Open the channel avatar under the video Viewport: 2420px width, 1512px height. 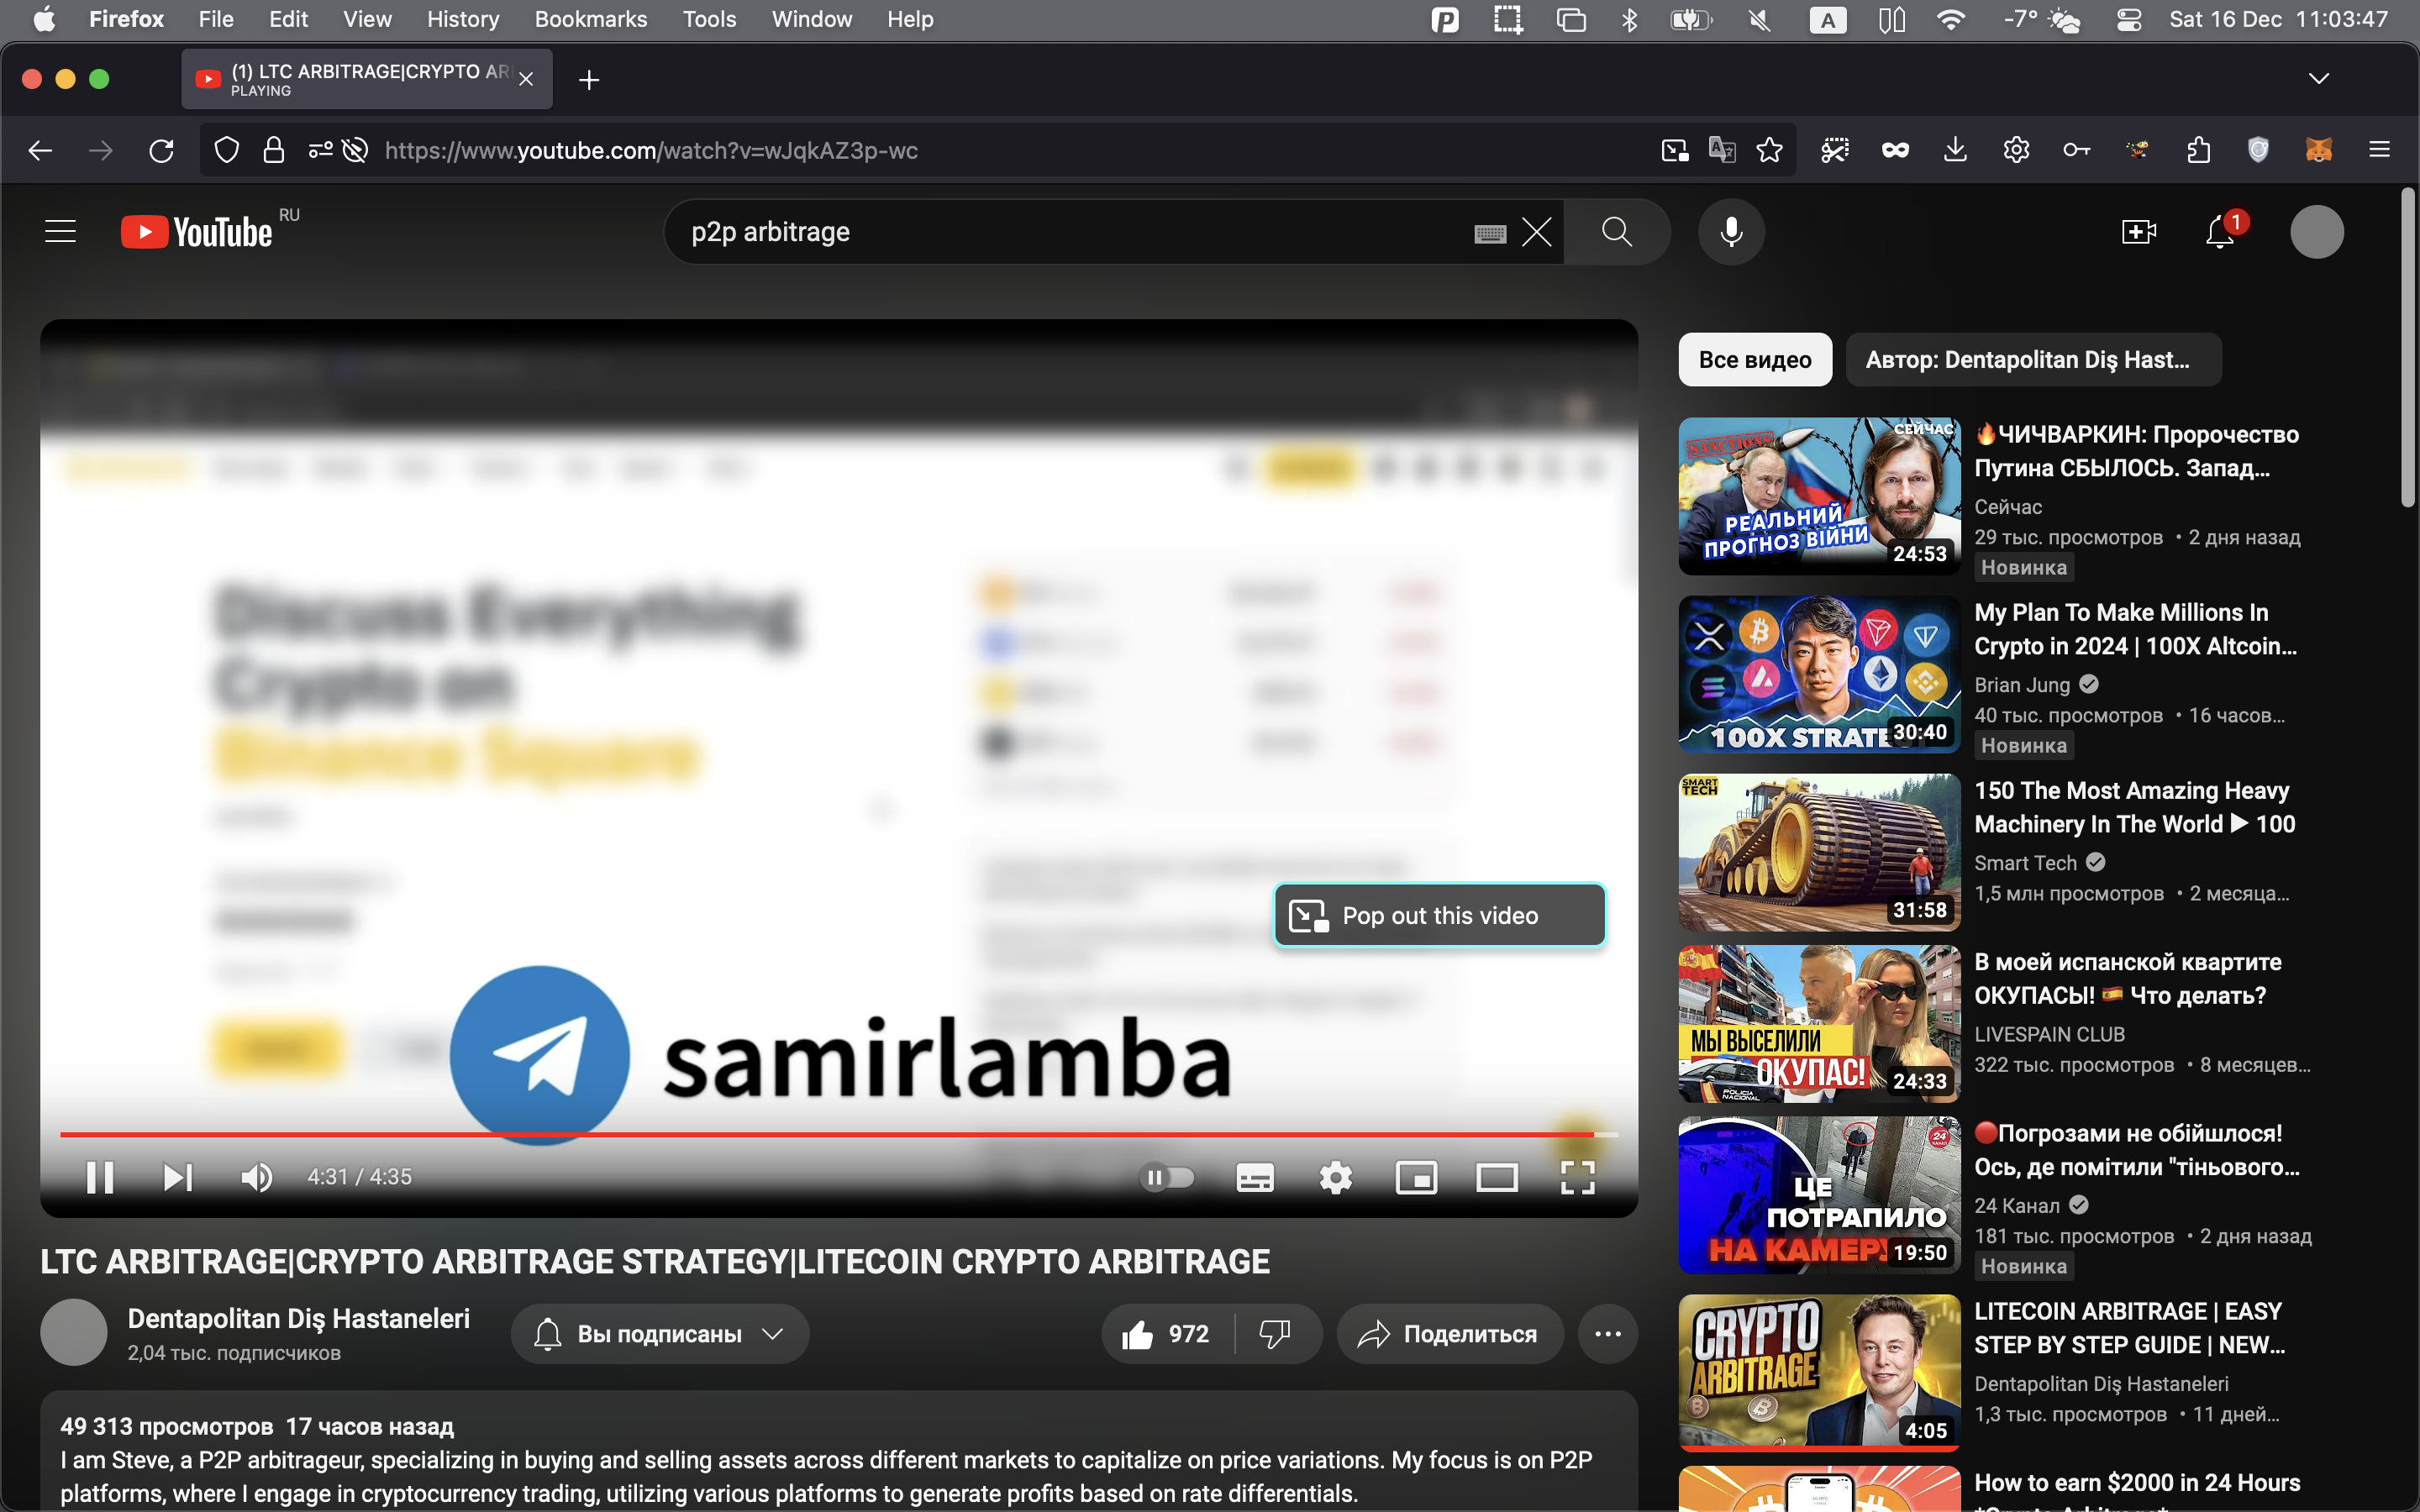(x=74, y=1332)
